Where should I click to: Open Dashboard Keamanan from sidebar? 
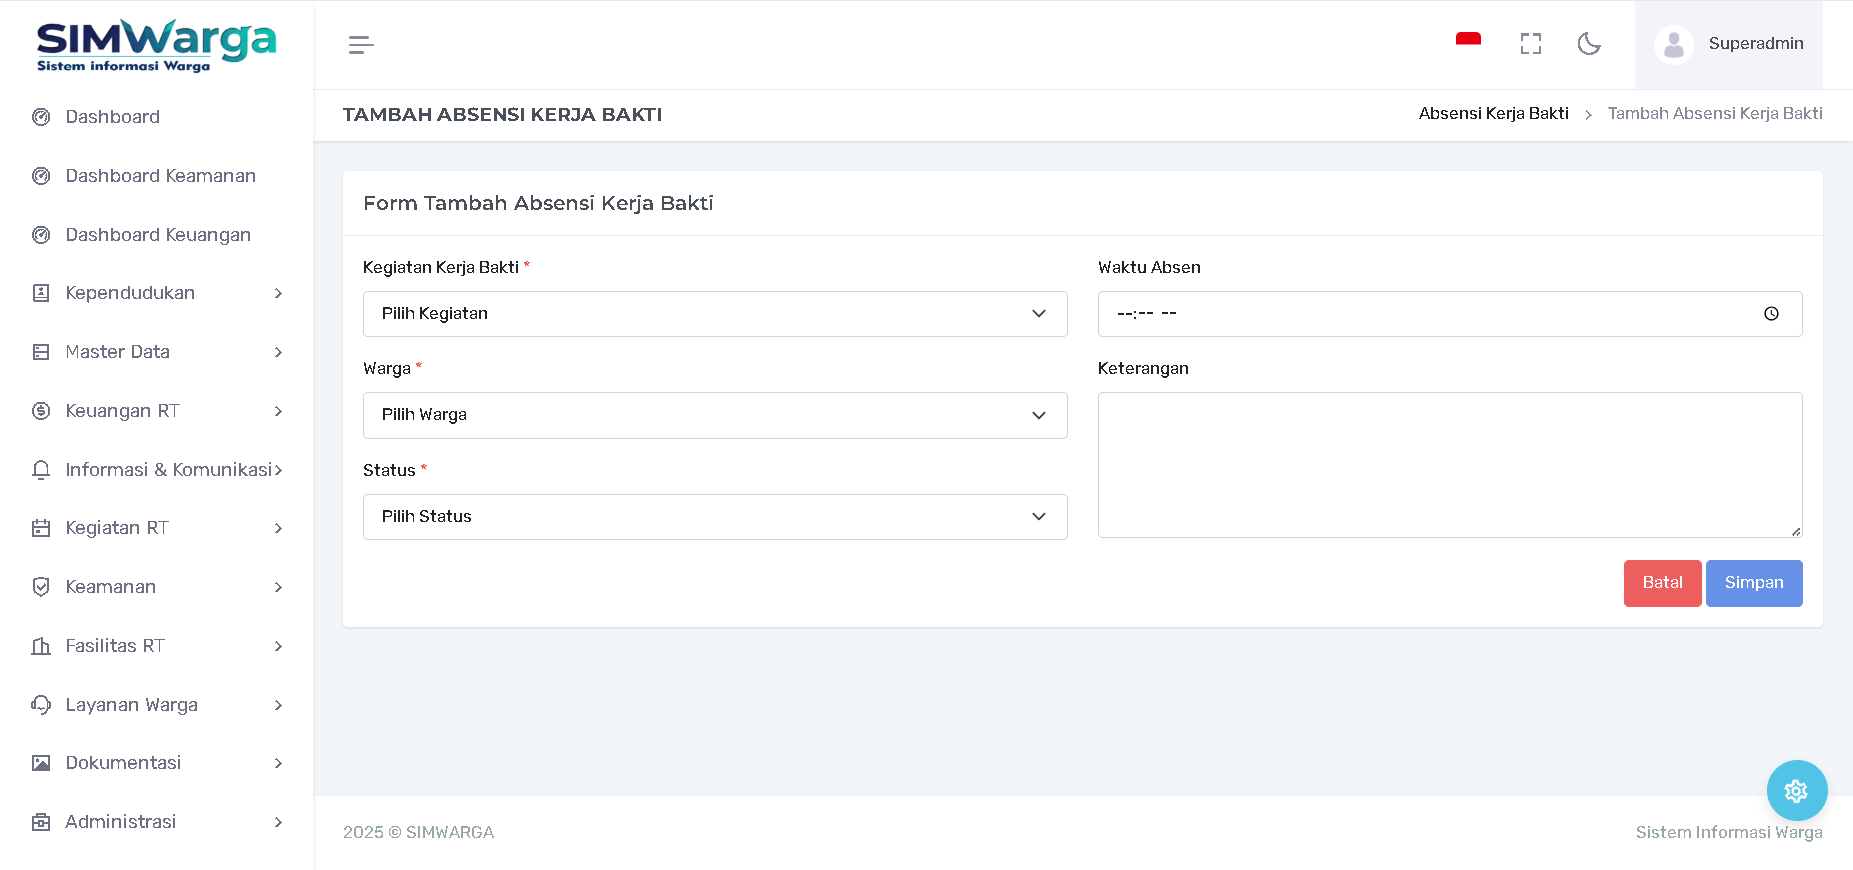[x=160, y=176]
